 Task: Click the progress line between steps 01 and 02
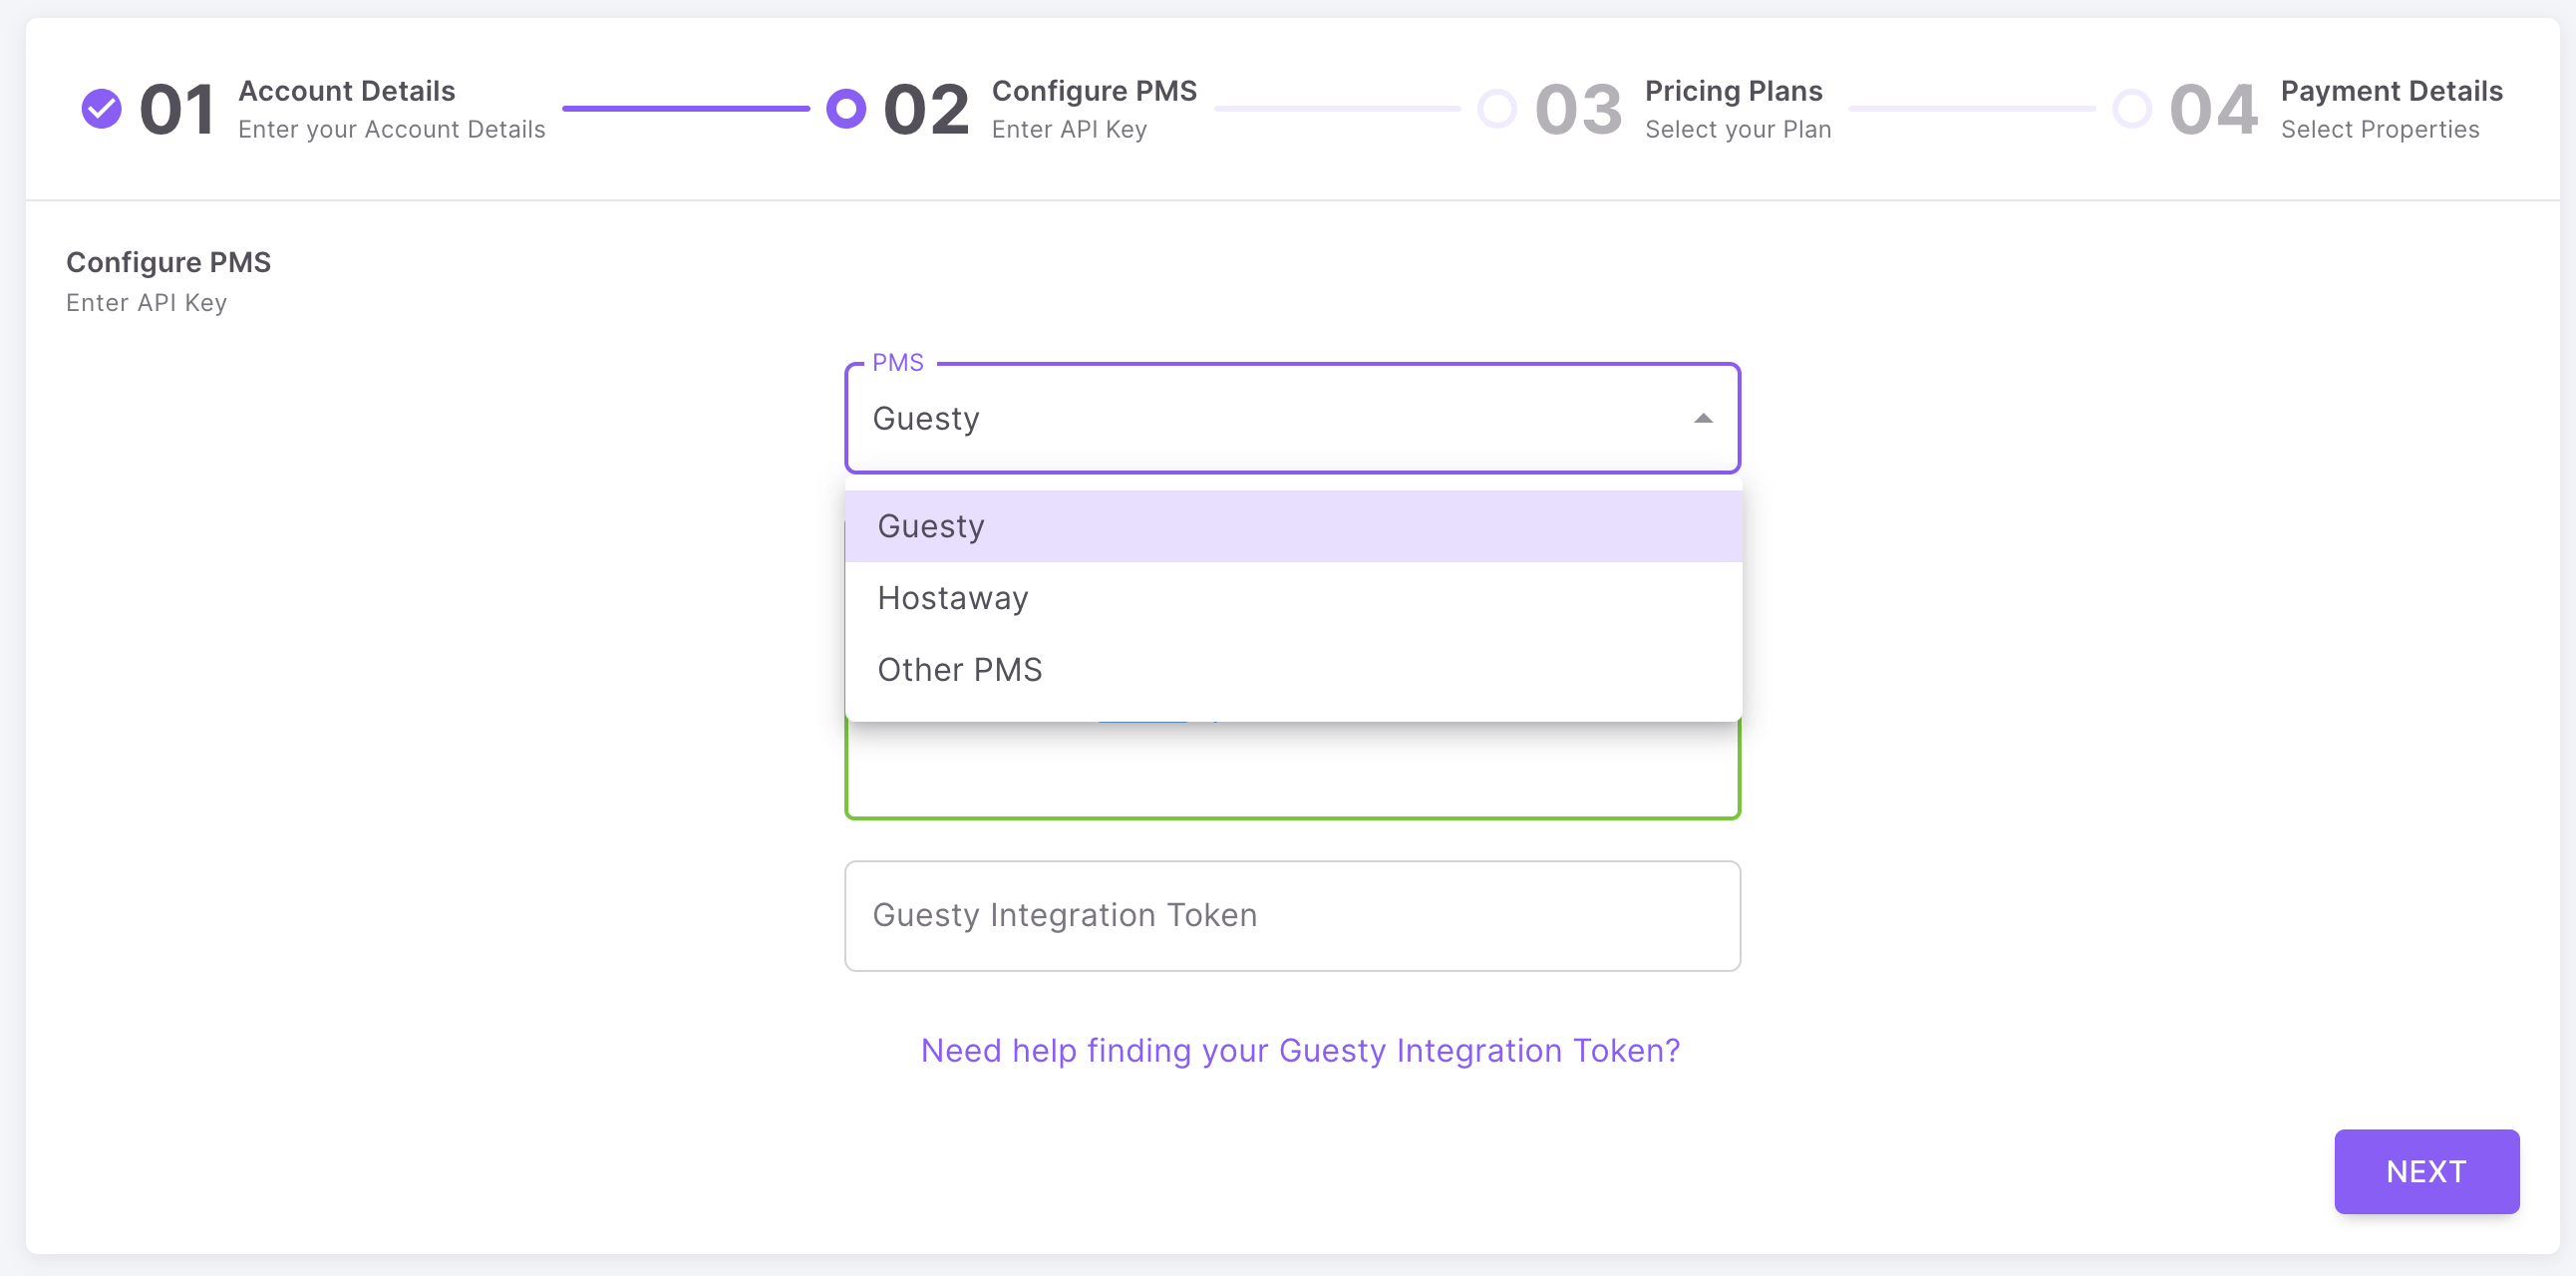pos(686,108)
